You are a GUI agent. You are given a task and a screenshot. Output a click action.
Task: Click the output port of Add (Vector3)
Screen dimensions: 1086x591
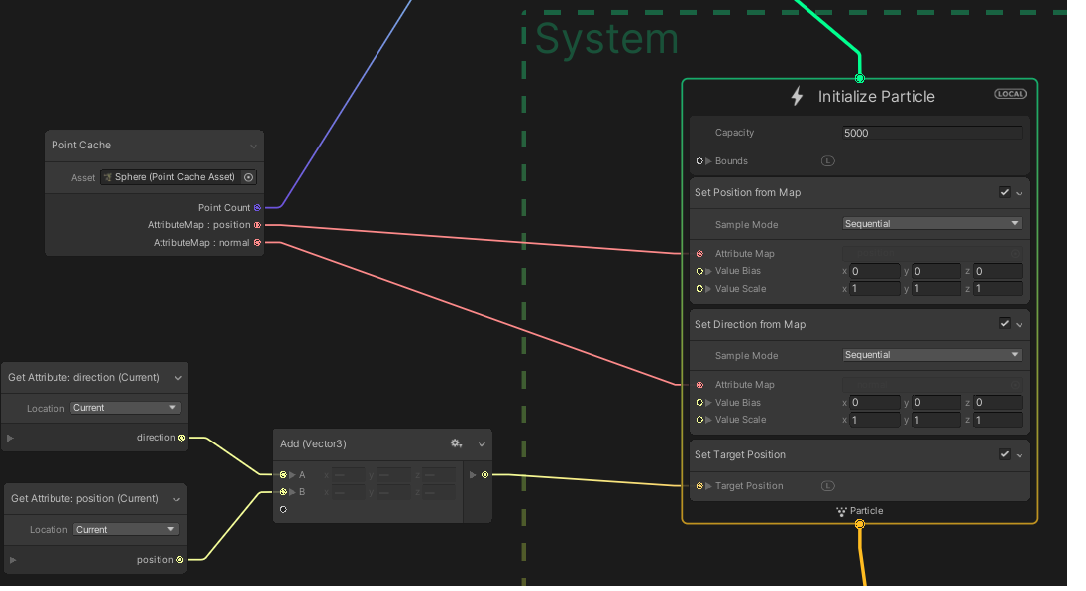tap(486, 475)
